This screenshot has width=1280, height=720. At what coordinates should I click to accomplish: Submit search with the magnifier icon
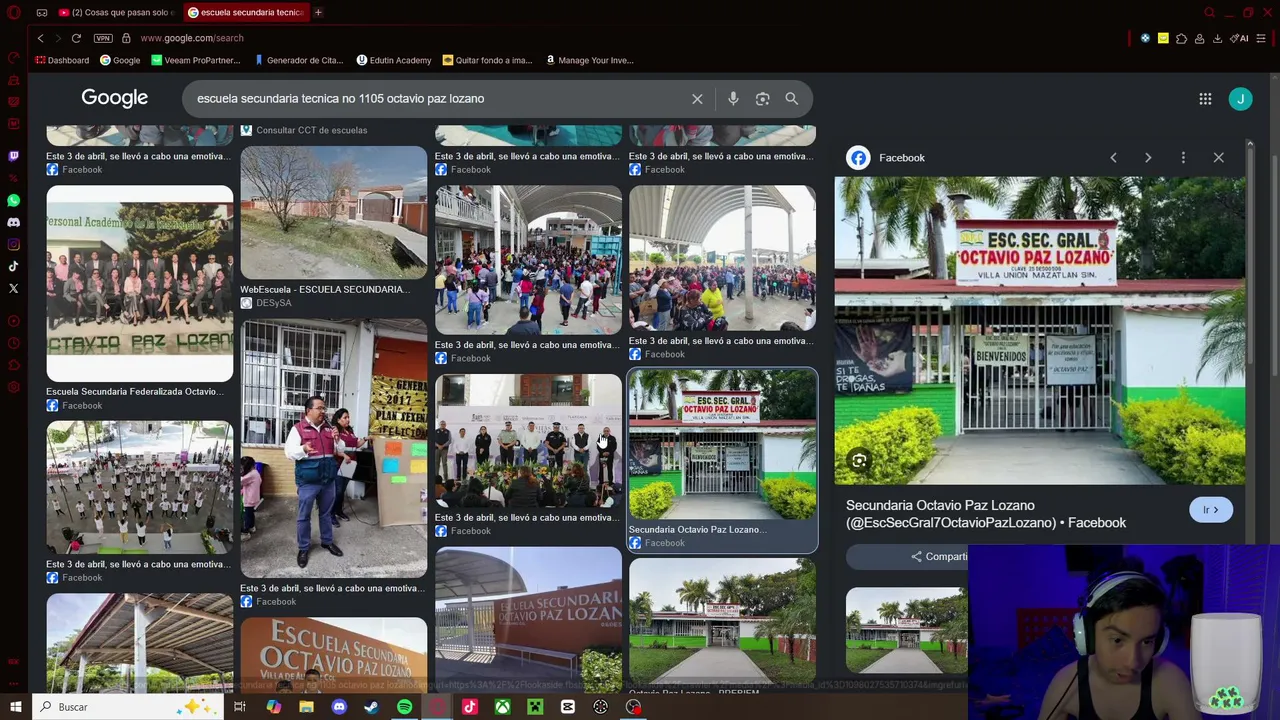point(791,99)
